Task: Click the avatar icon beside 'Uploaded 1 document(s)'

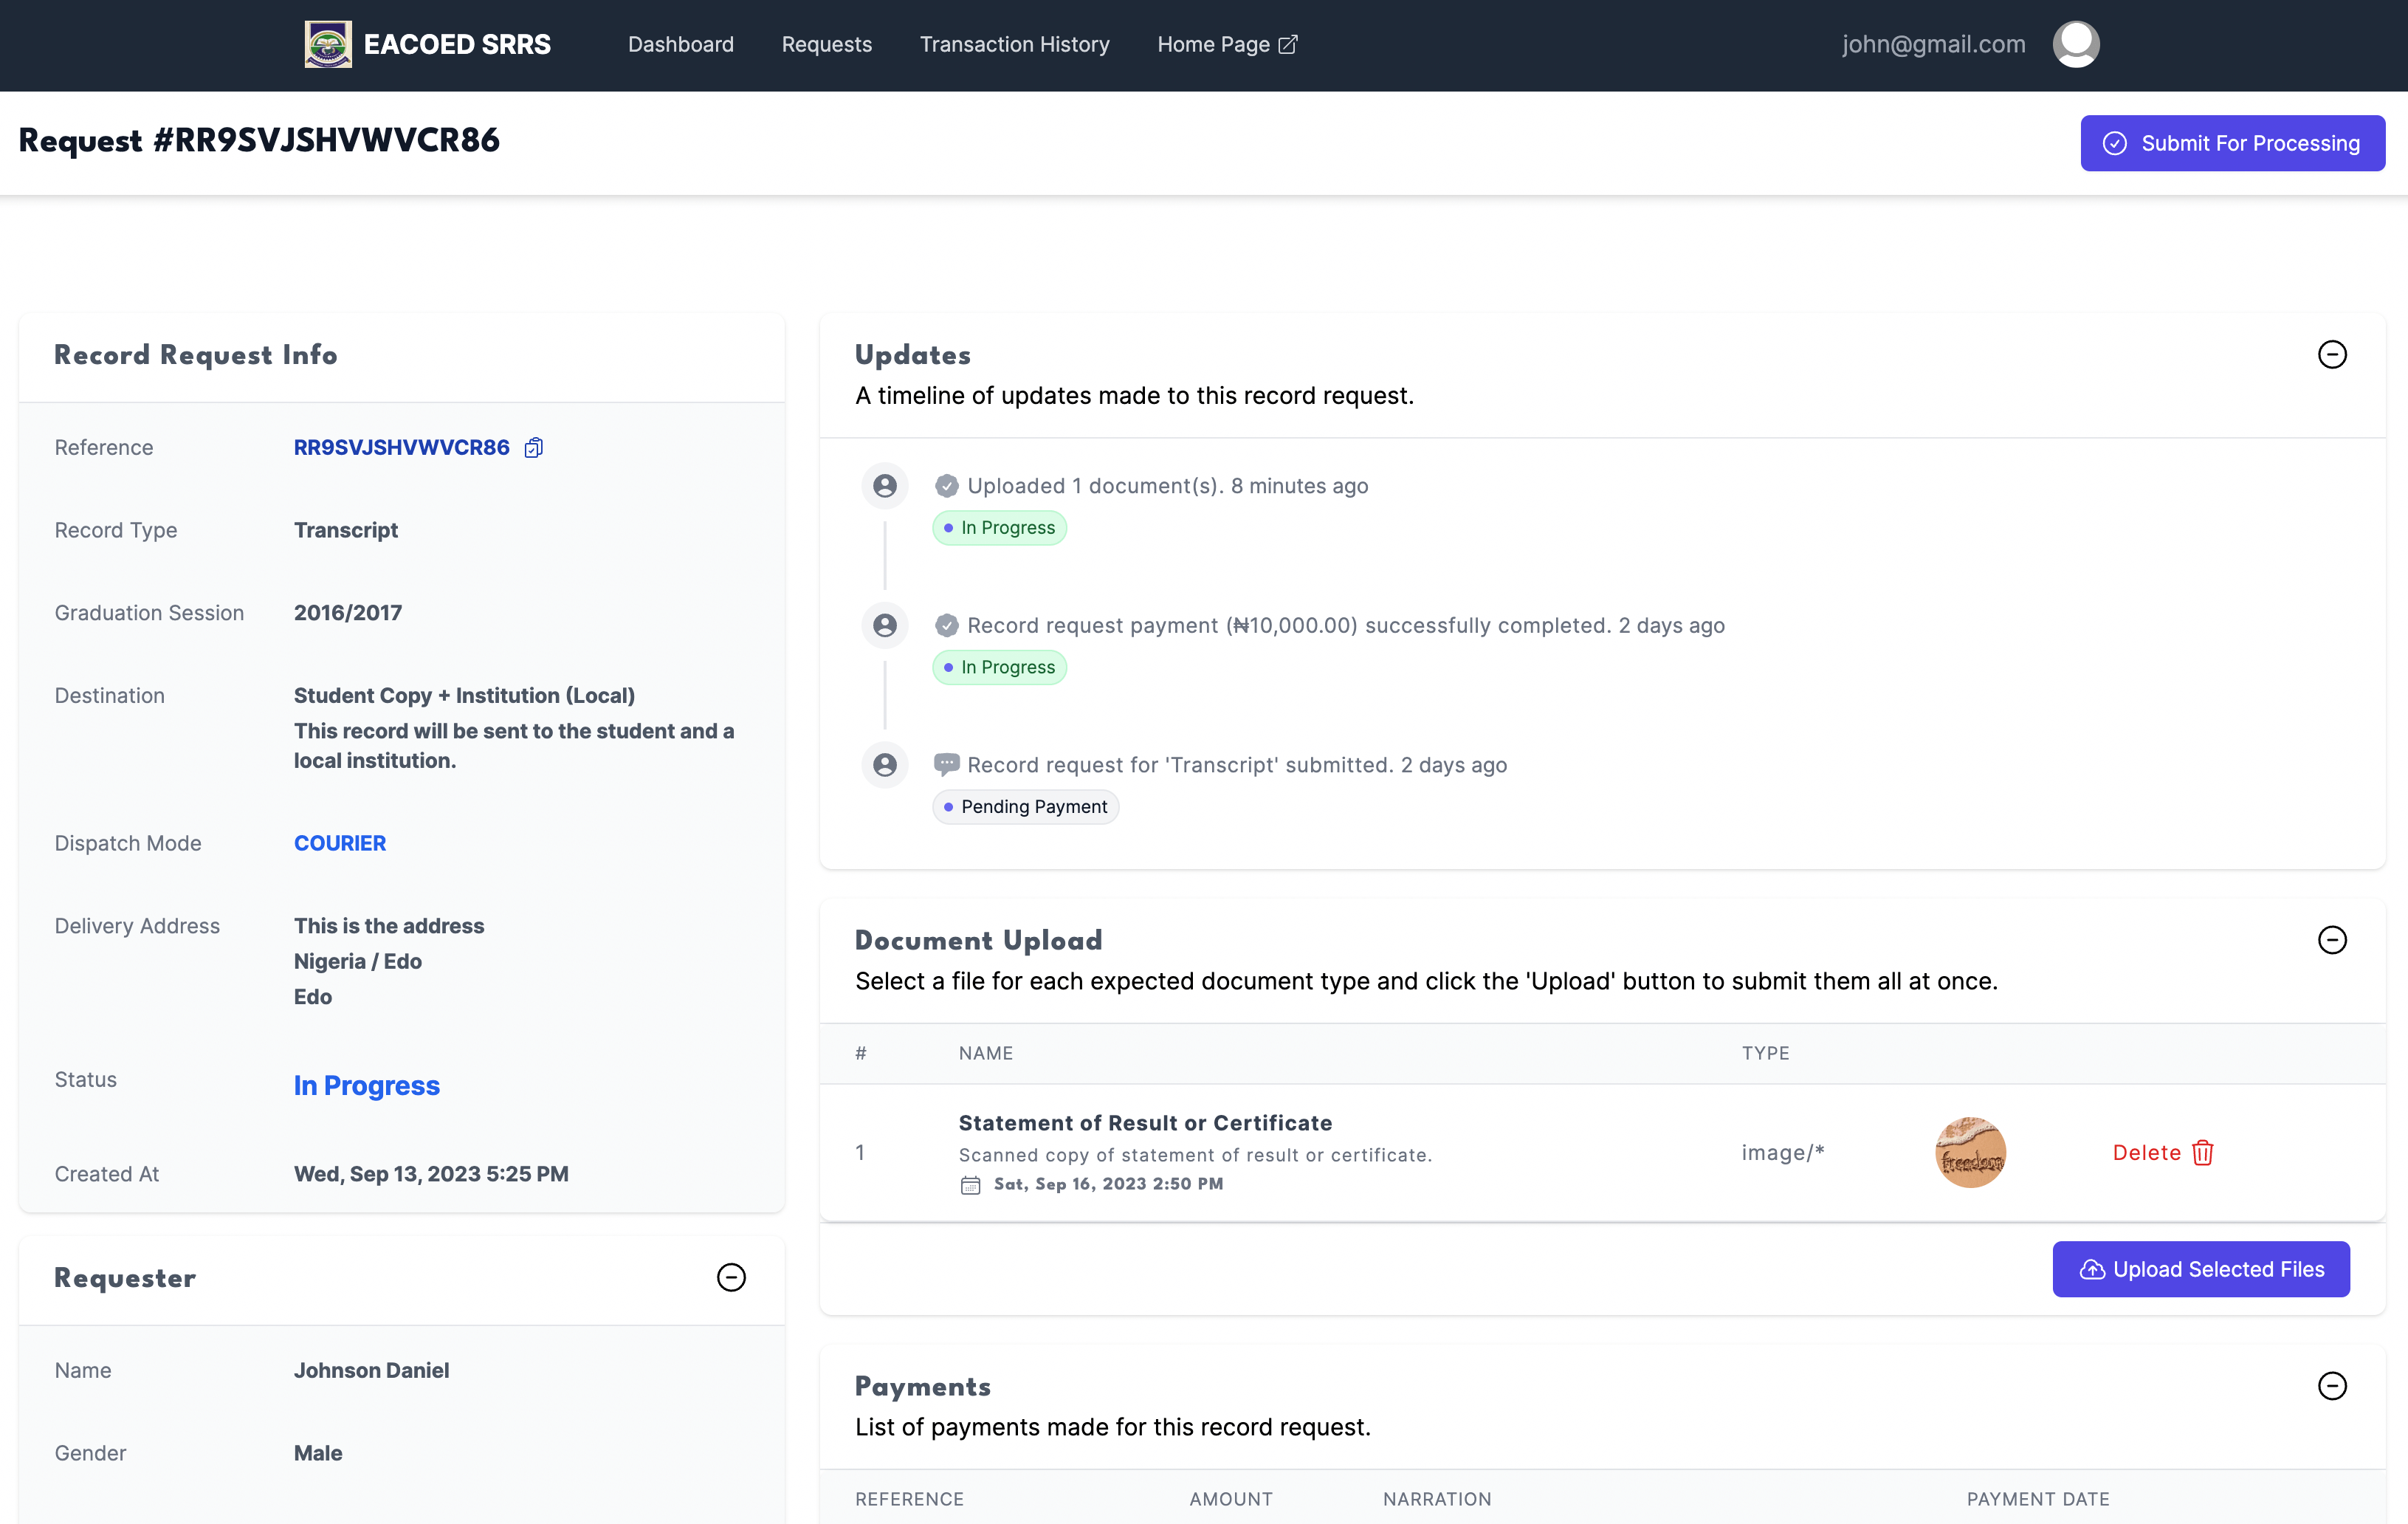Action: point(884,486)
